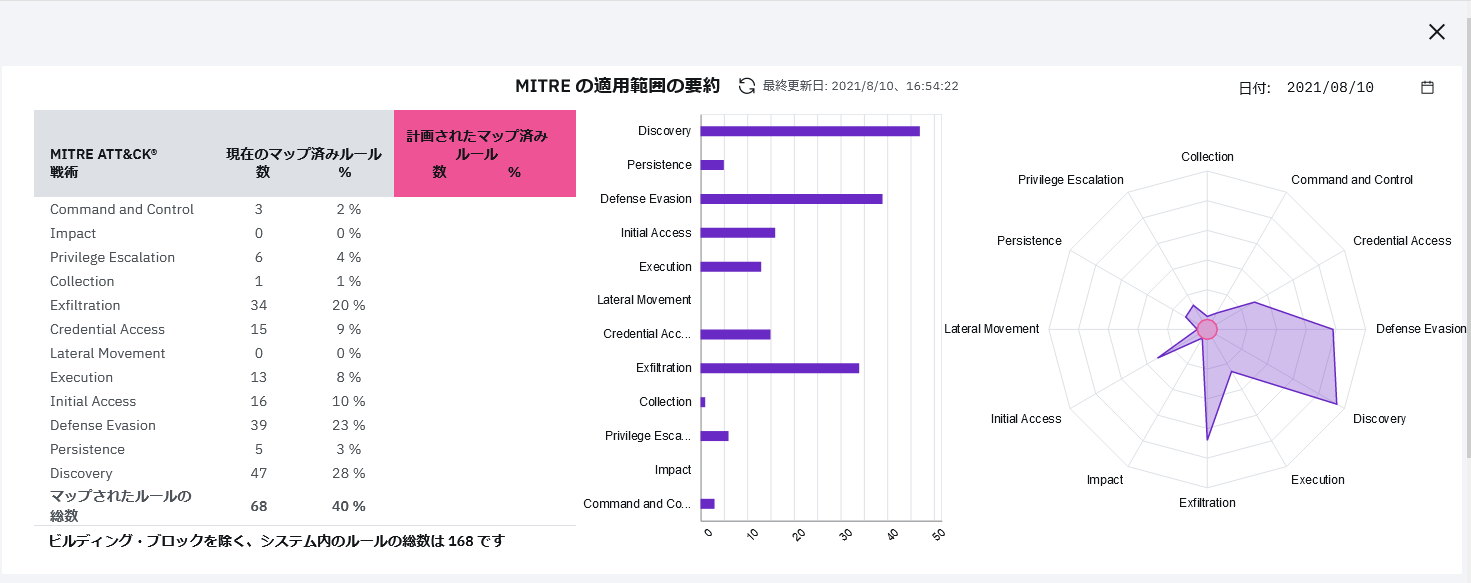The height and width of the screenshot is (583, 1471).
Task: Select Exfiltration in the tactics table
Action: tap(85, 305)
